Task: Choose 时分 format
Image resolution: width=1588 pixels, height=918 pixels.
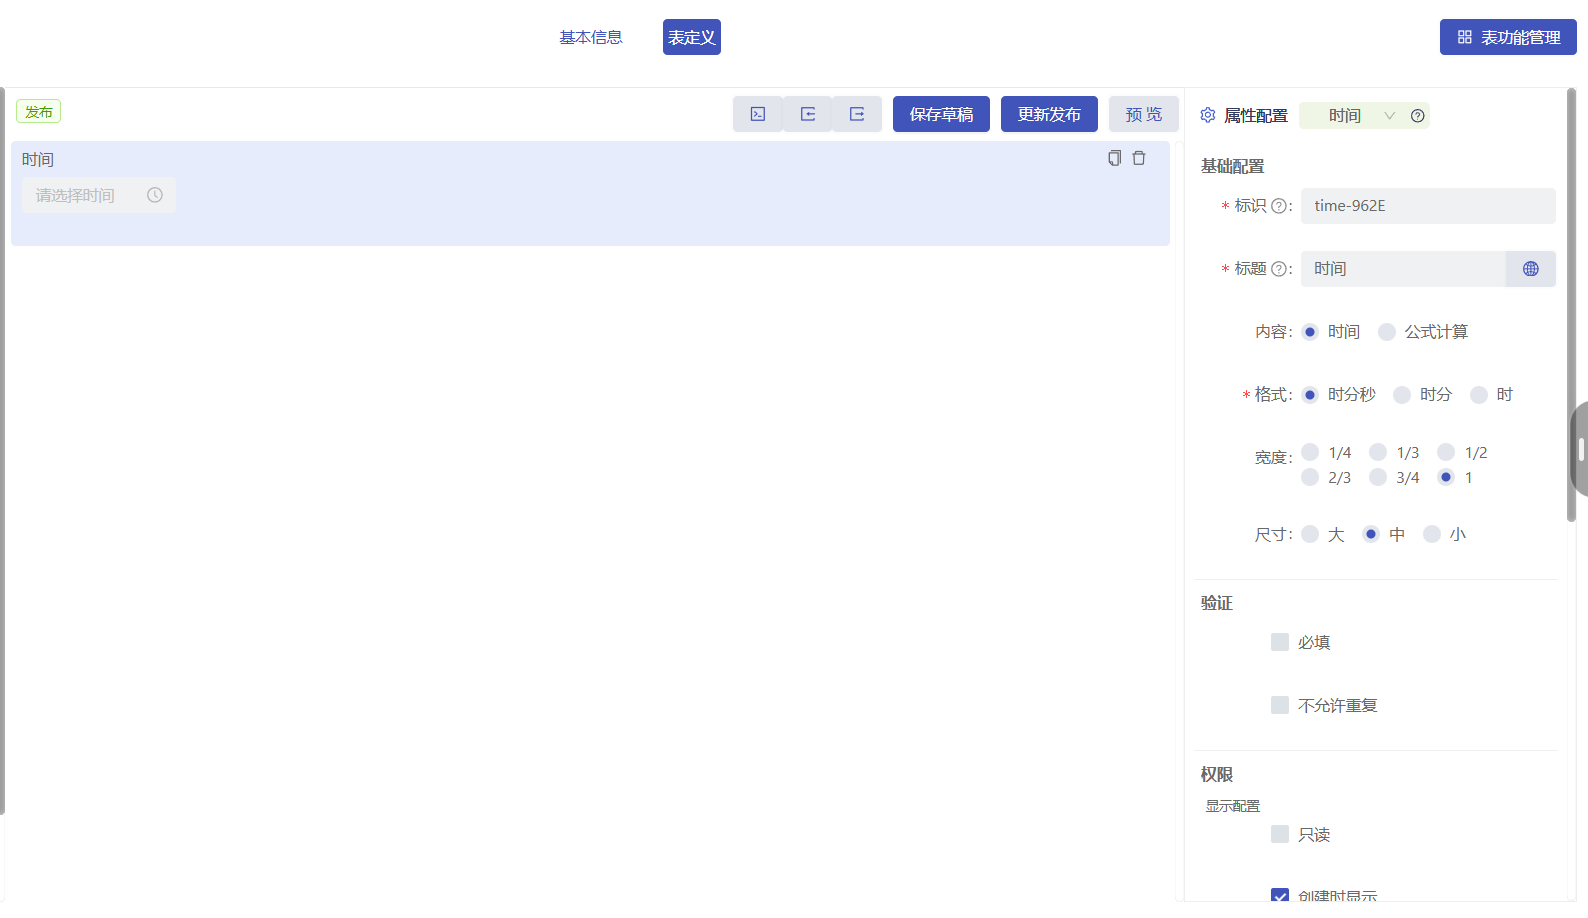Action: coord(1402,395)
